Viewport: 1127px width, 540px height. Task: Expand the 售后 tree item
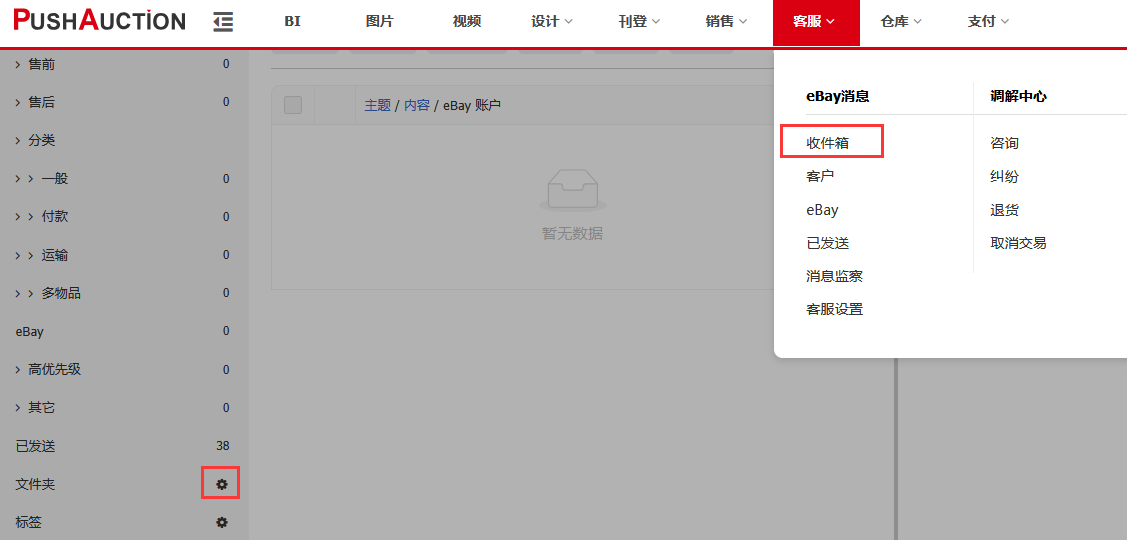click(18, 102)
